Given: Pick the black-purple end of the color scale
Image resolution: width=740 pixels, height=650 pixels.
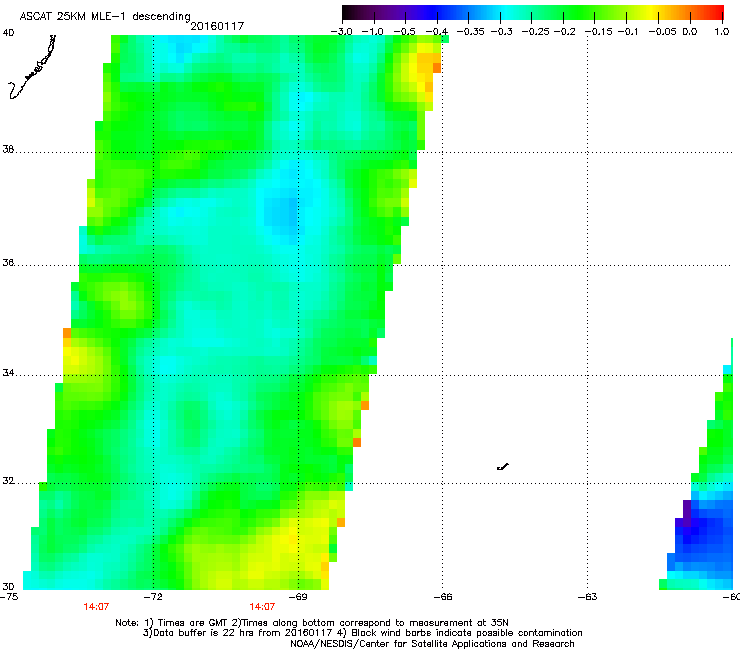Looking at the screenshot, I should click(350, 12).
